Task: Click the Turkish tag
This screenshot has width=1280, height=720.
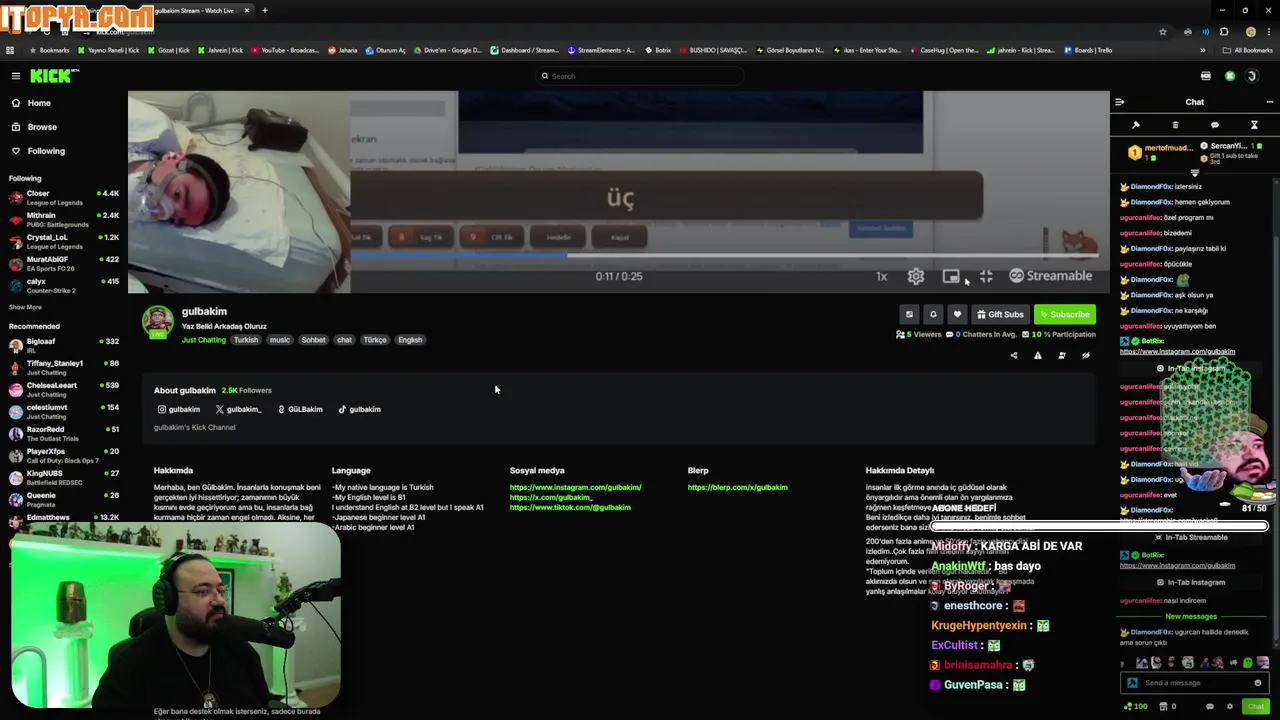Action: pyautogui.click(x=246, y=340)
